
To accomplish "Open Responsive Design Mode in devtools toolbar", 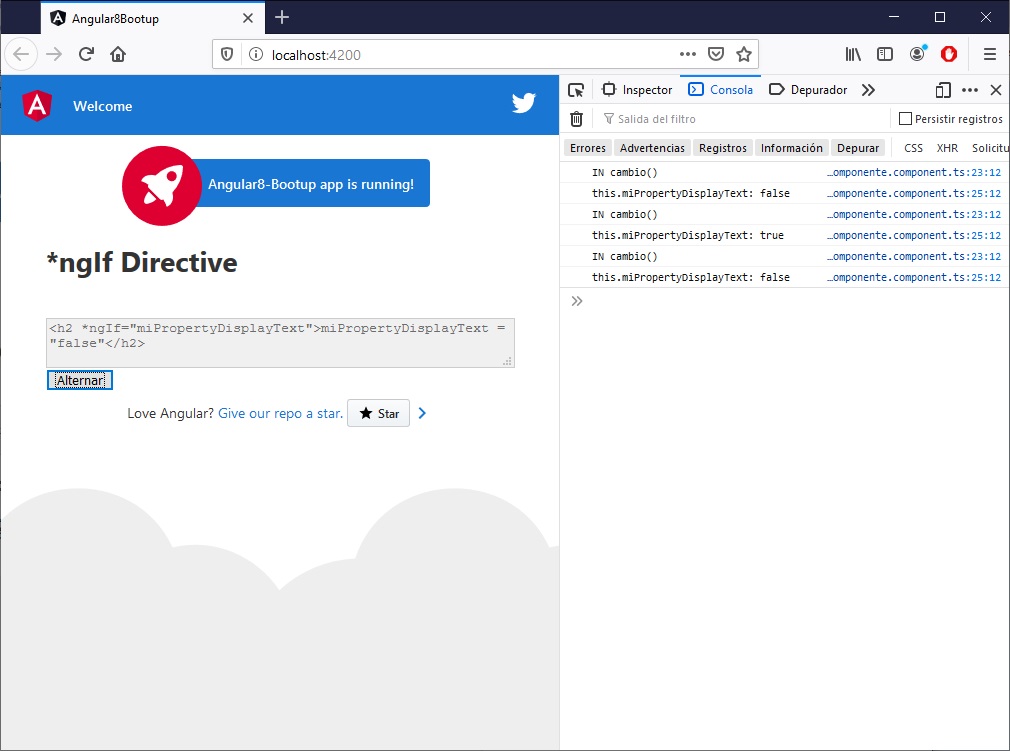I will pyautogui.click(x=941, y=90).
